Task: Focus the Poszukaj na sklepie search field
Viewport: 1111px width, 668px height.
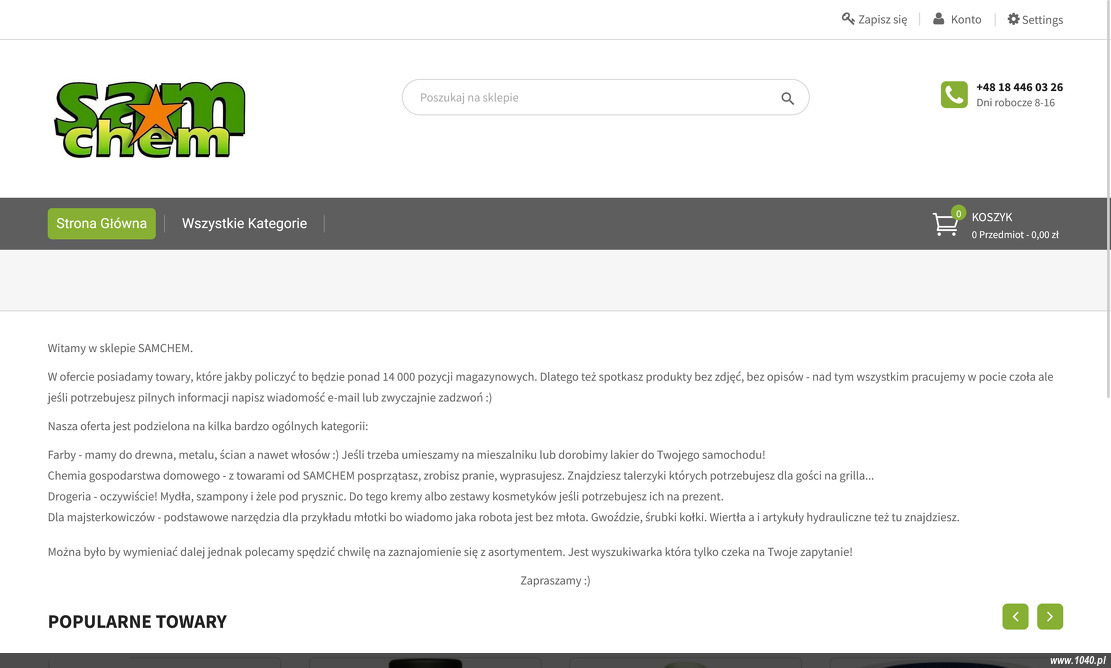Action: click(597, 97)
